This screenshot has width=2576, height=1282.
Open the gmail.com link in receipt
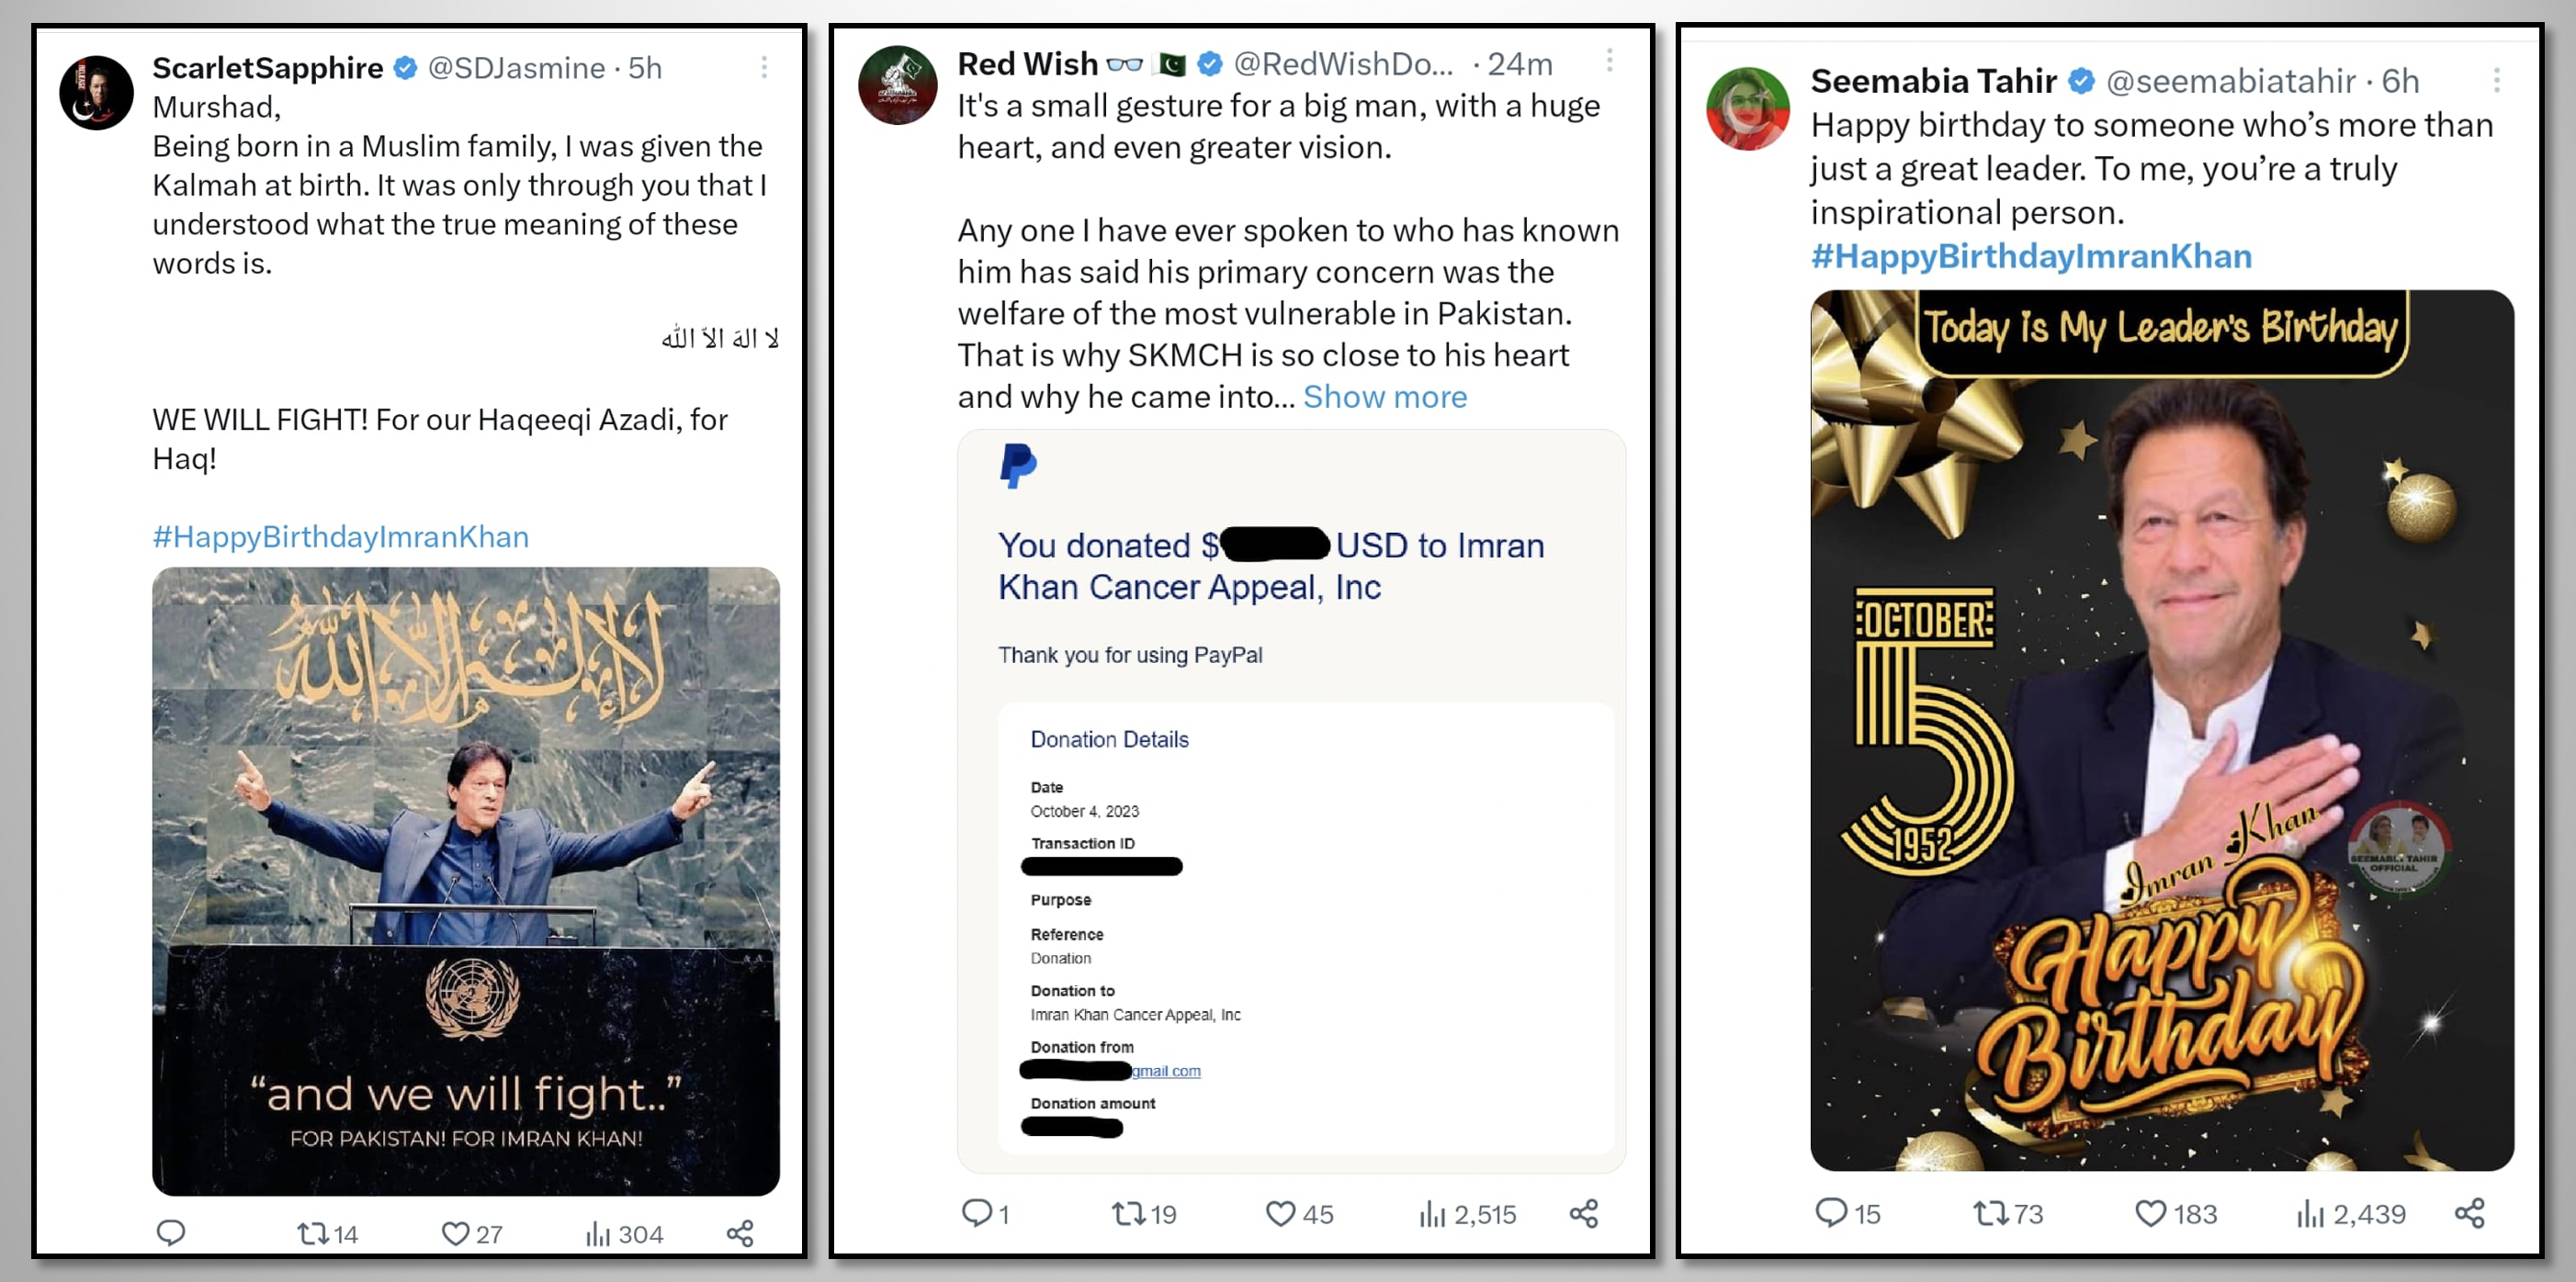1166,1071
